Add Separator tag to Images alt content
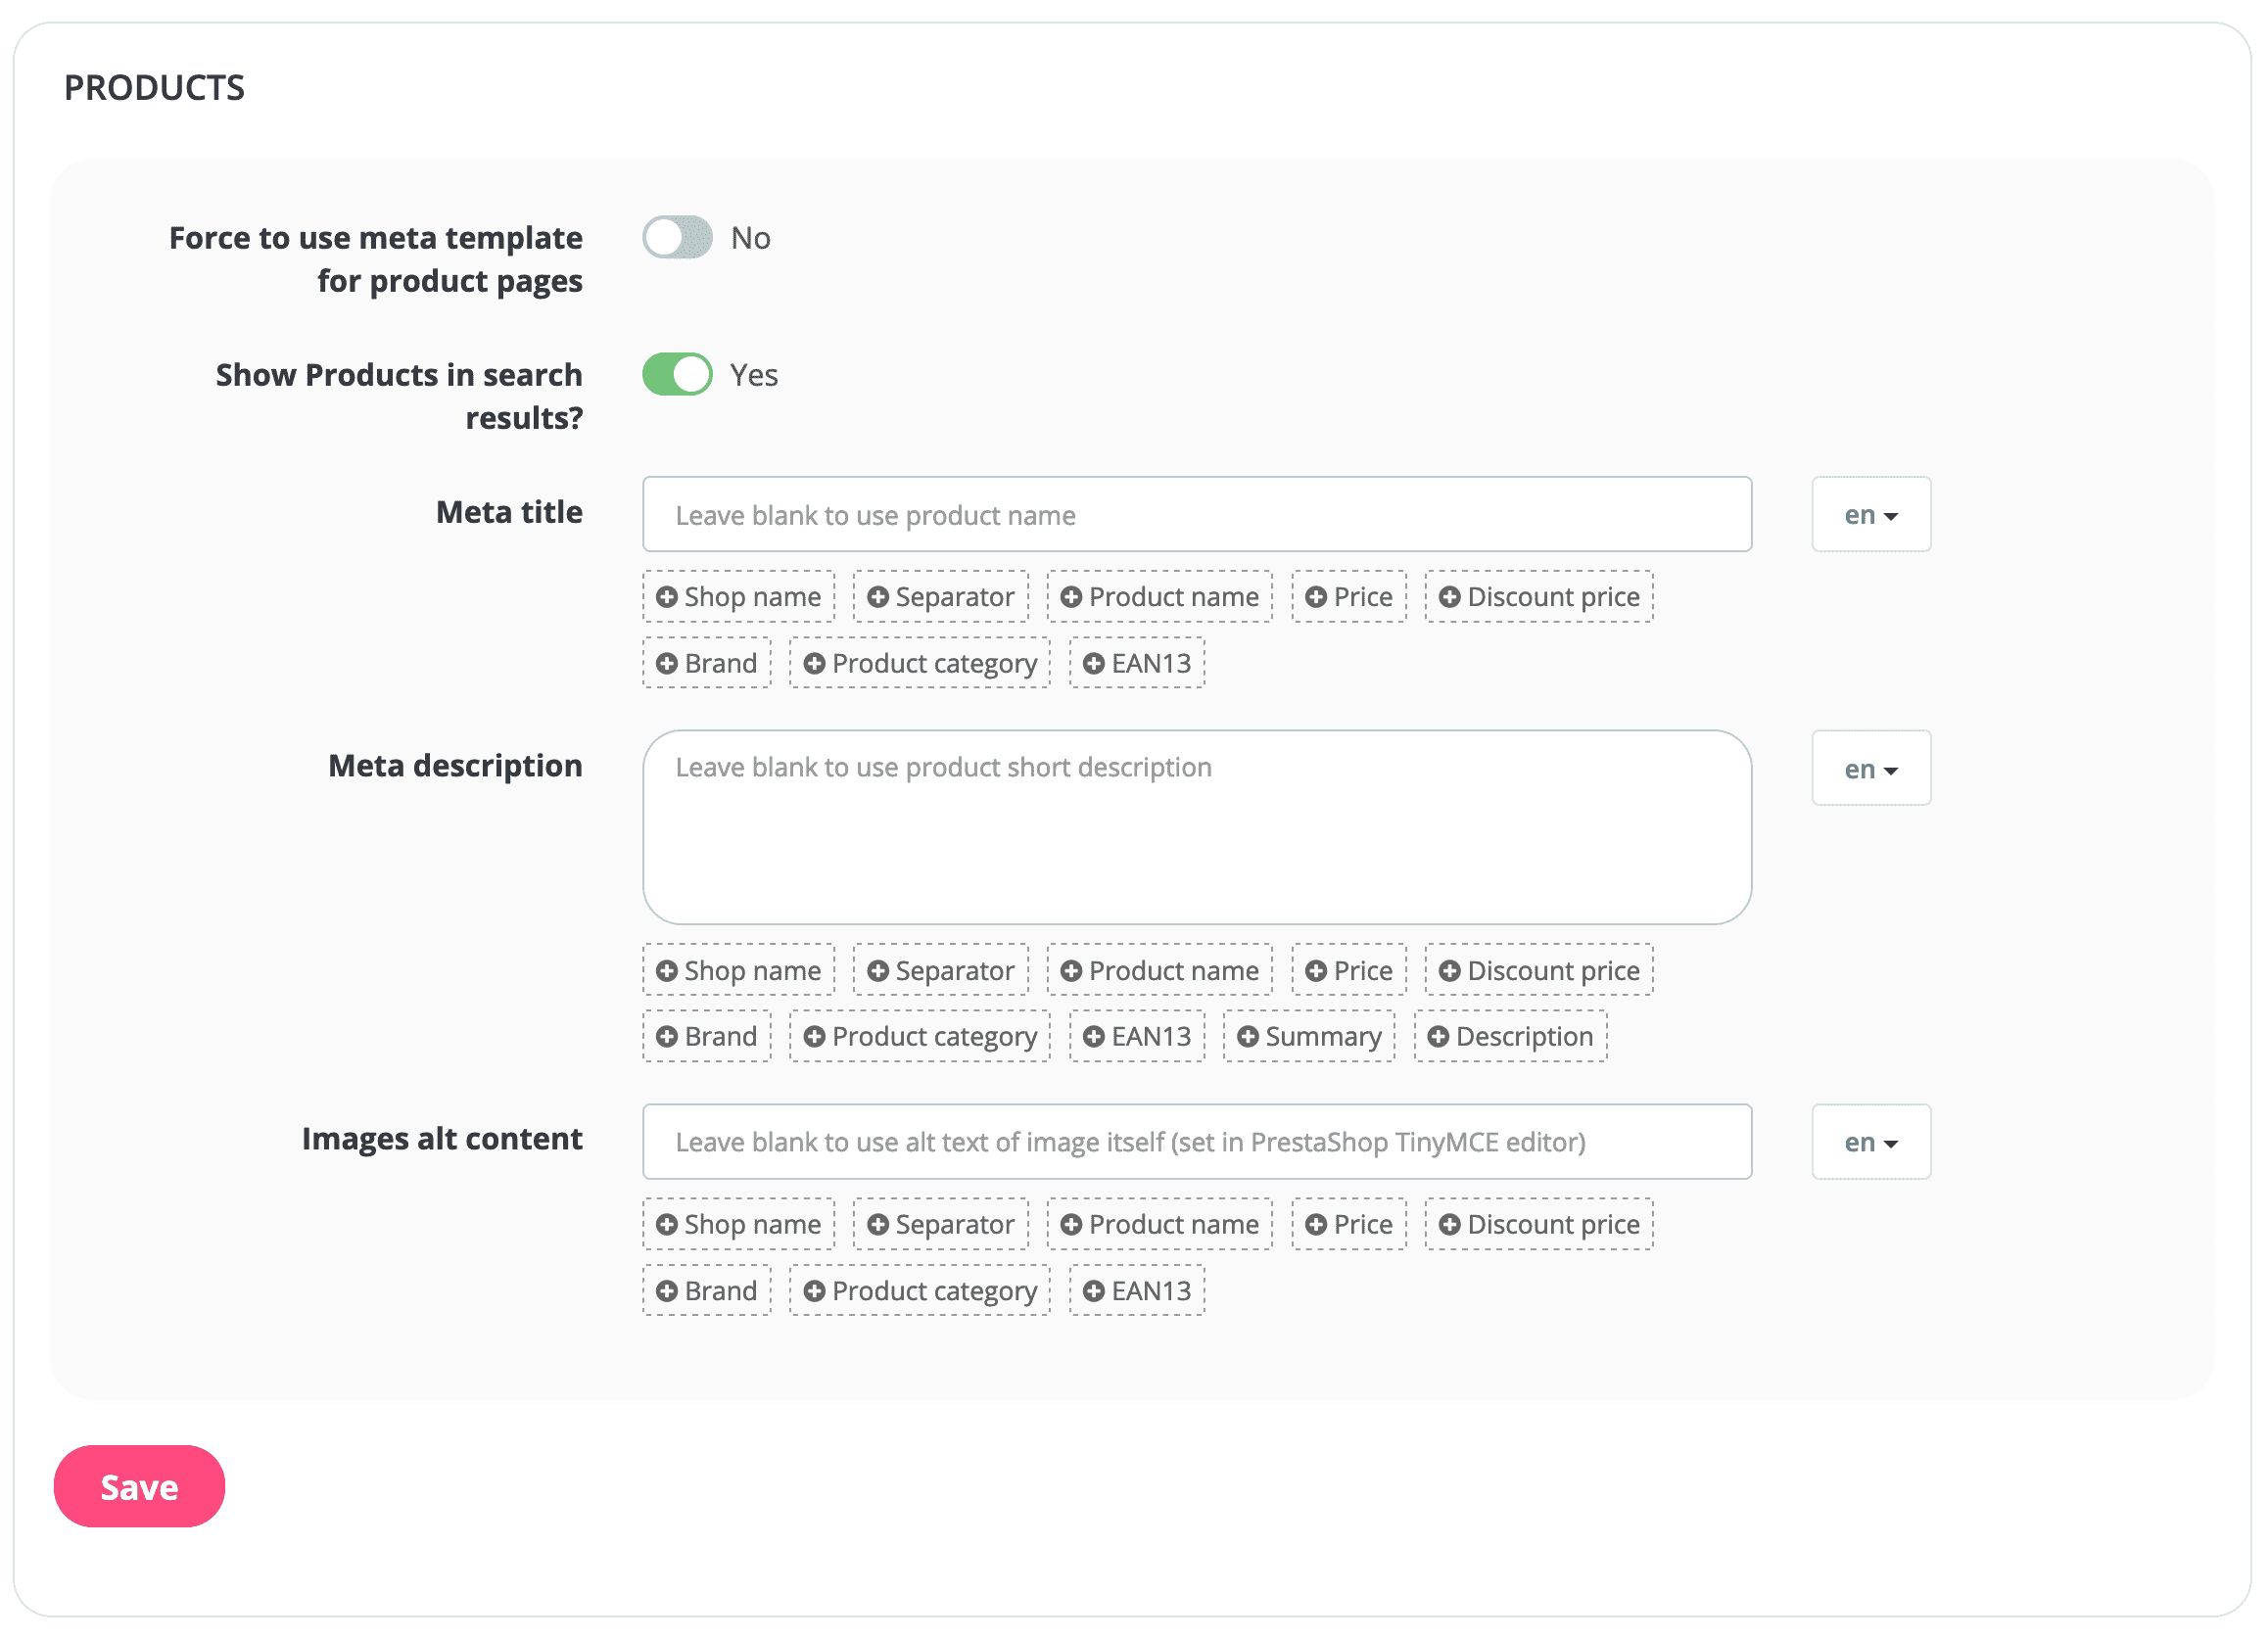Viewport: 2268px width, 1639px height. [940, 1223]
